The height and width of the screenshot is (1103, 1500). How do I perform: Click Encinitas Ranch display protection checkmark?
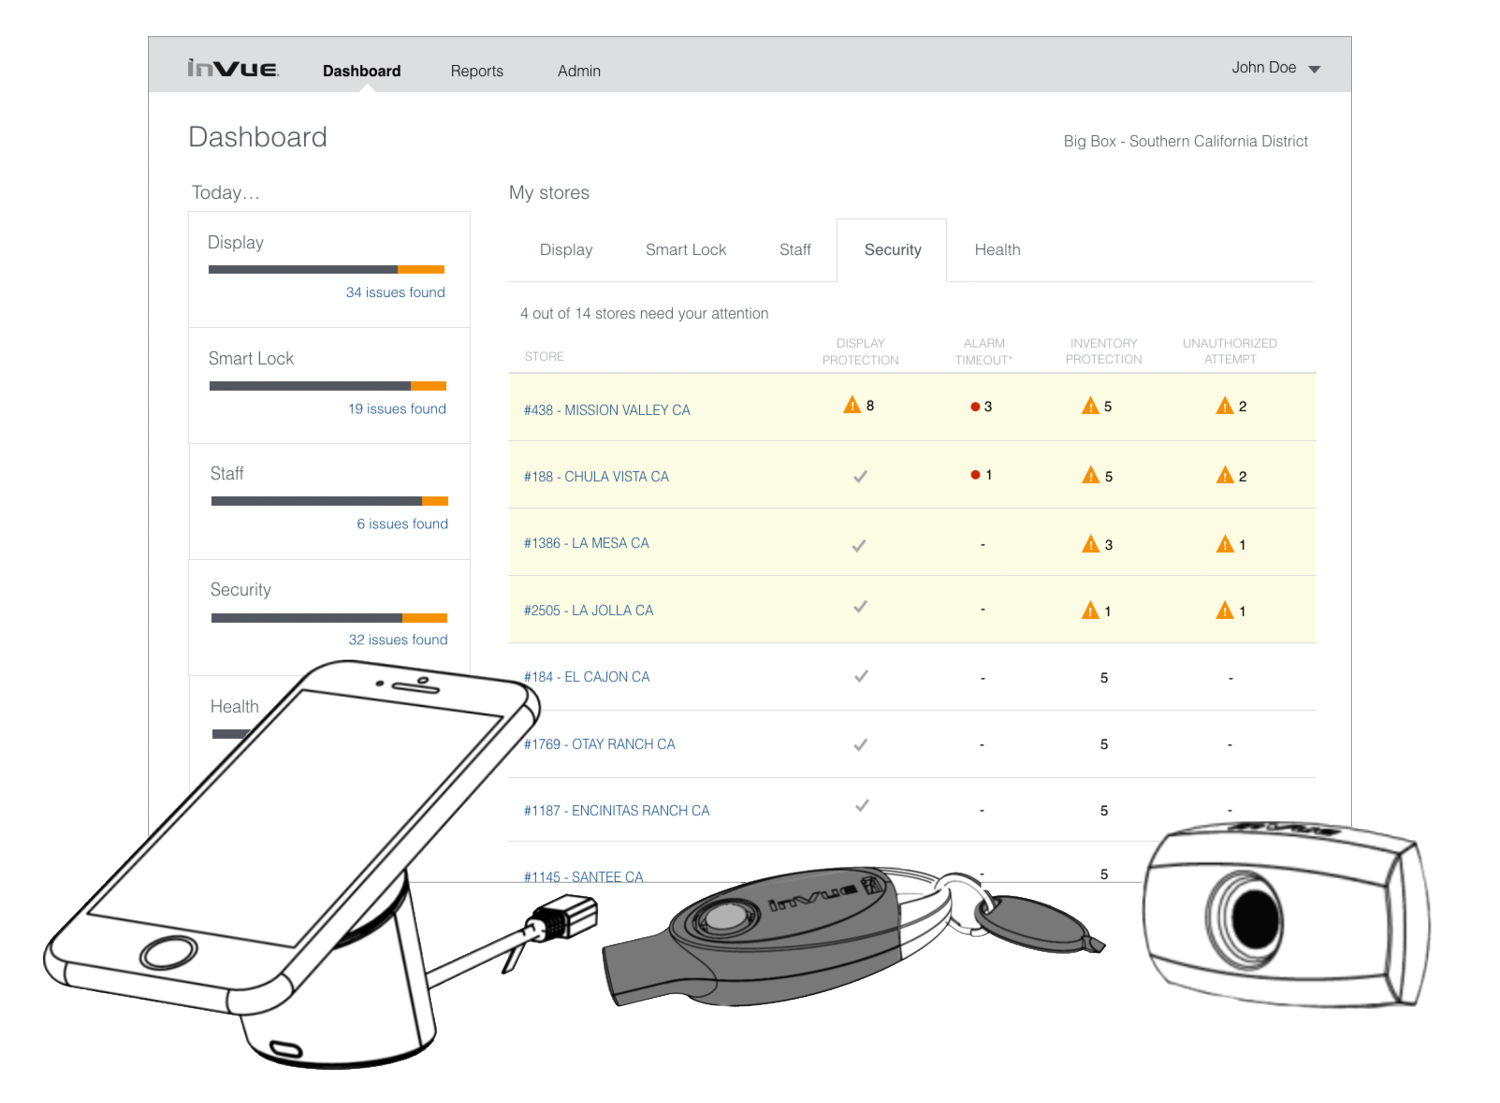[862, 805]
